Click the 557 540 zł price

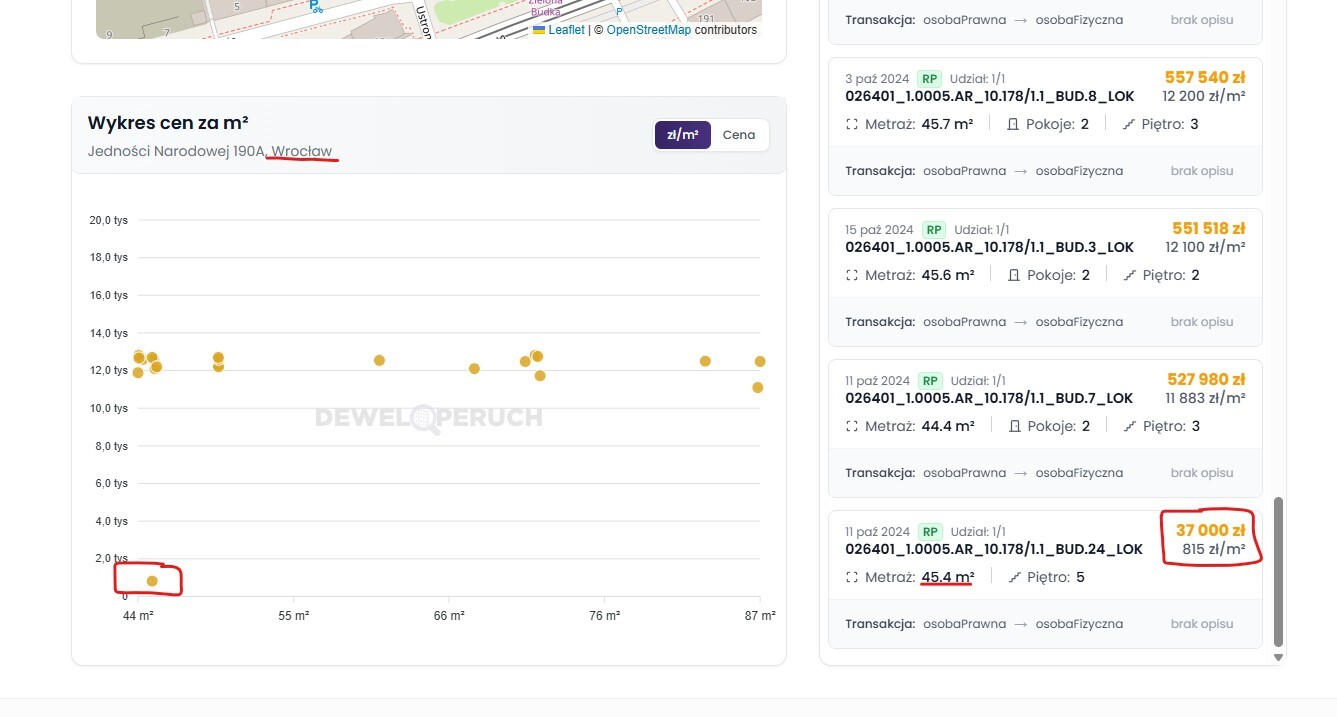1204,77
